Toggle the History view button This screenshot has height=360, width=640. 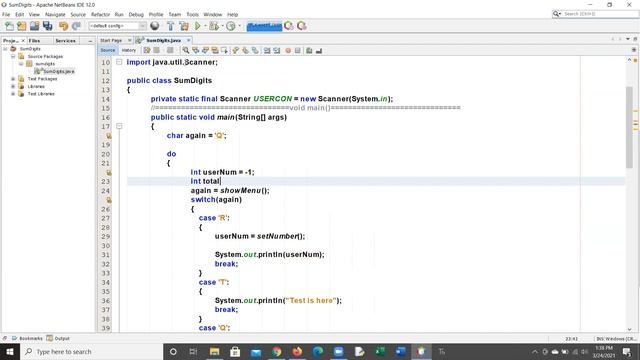(x=129, y=50)
